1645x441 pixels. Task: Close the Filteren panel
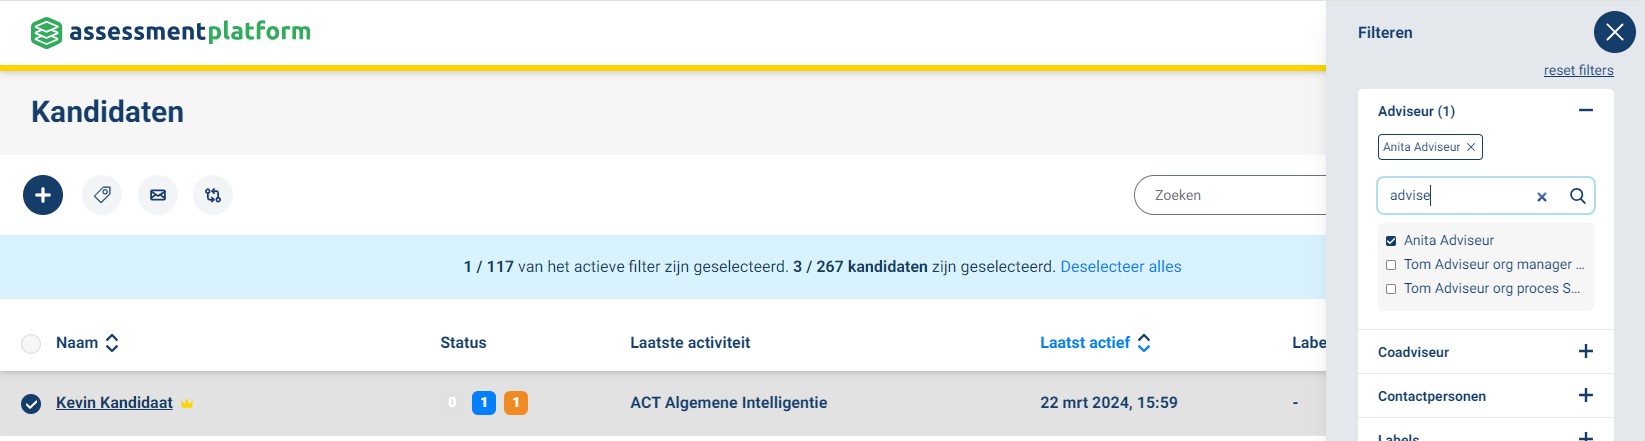tap(1614, 32)
